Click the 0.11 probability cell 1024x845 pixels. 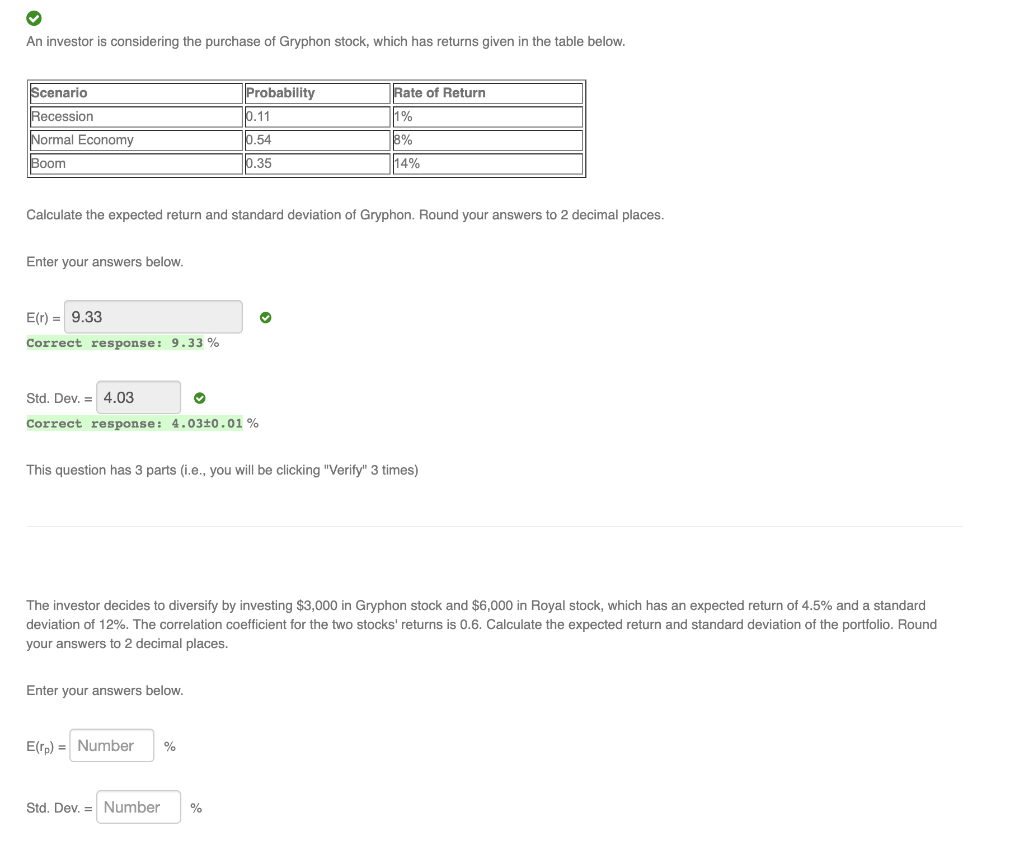[x=317, y=116]
